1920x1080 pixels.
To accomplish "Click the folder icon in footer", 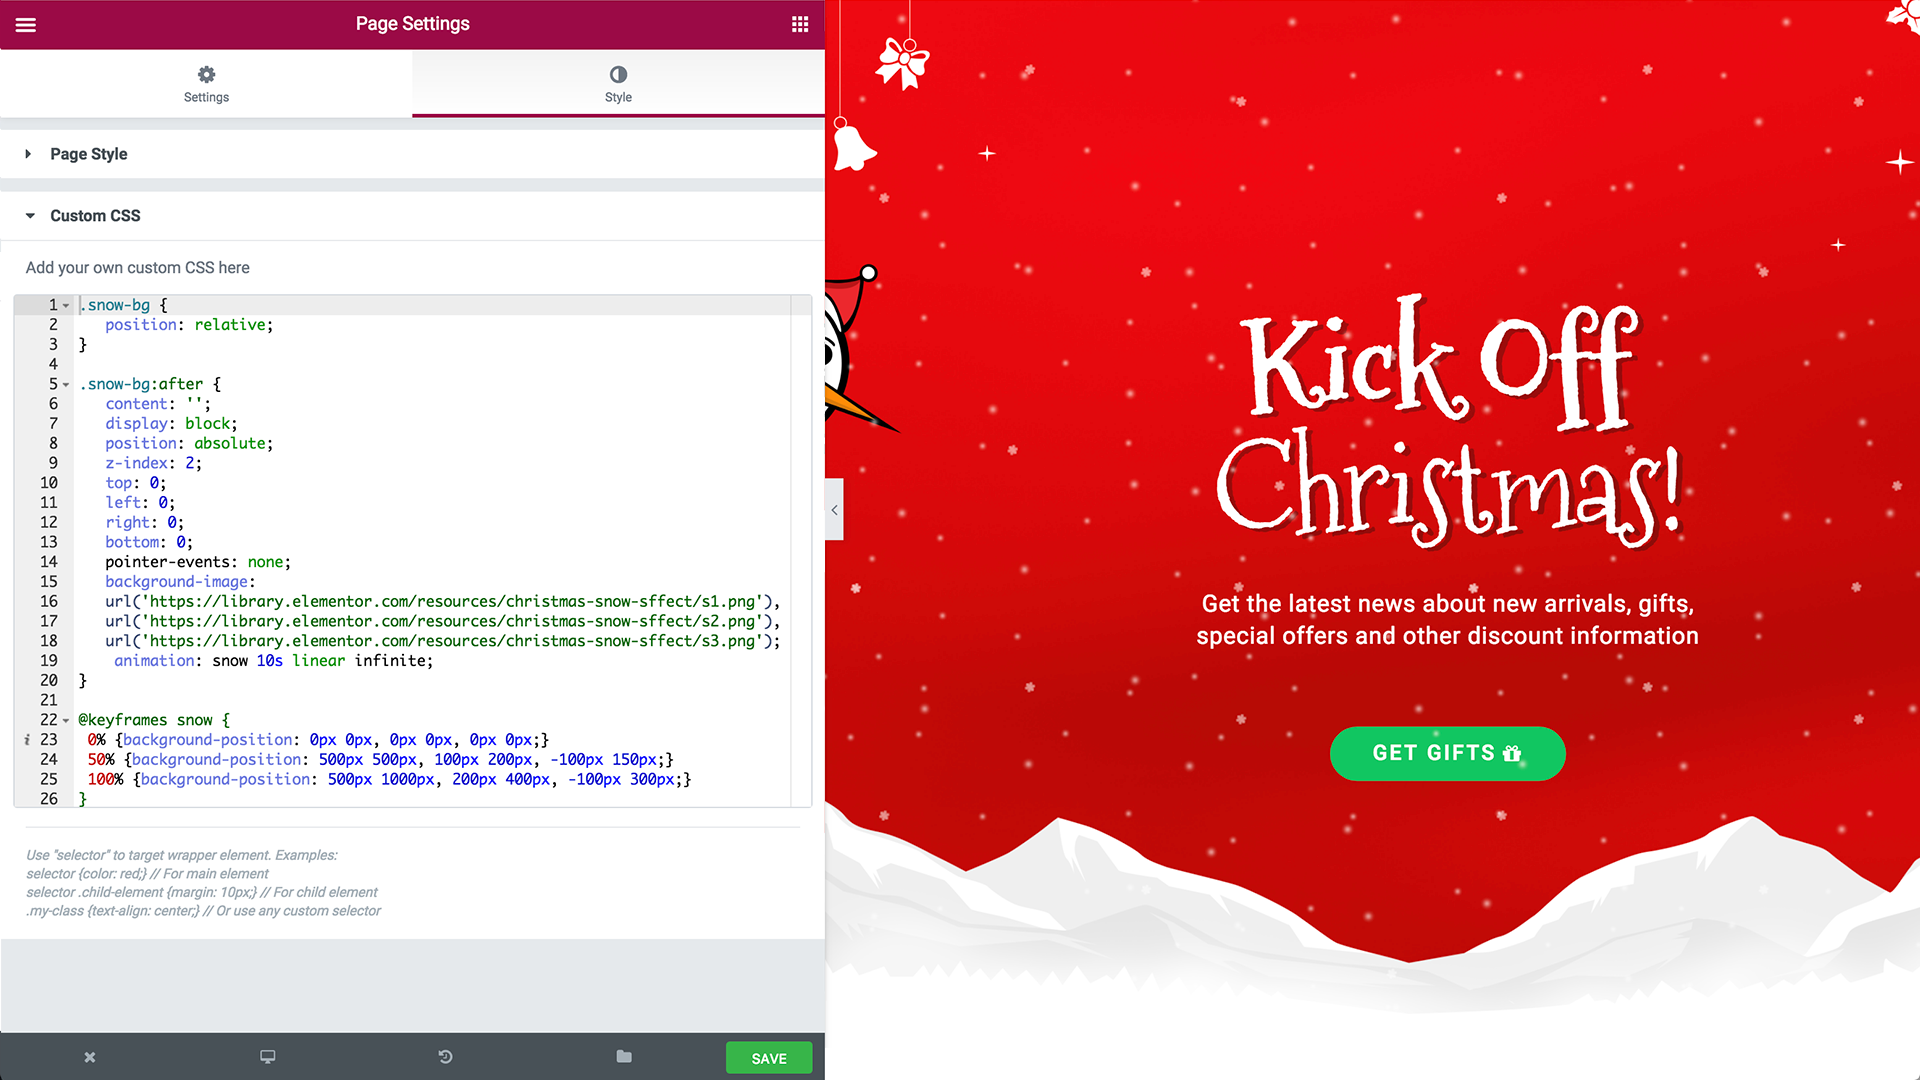I will [624, 1057].
